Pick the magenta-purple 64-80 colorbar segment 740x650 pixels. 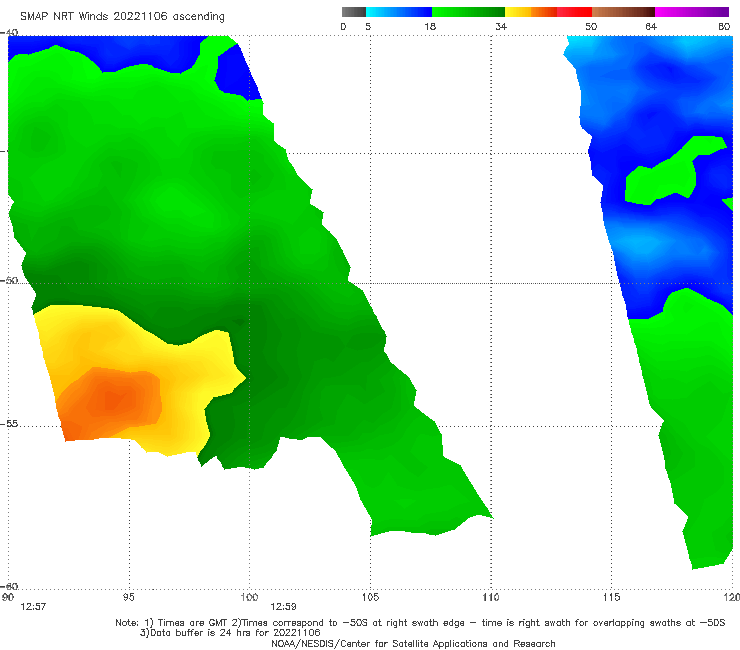[692, 12]
